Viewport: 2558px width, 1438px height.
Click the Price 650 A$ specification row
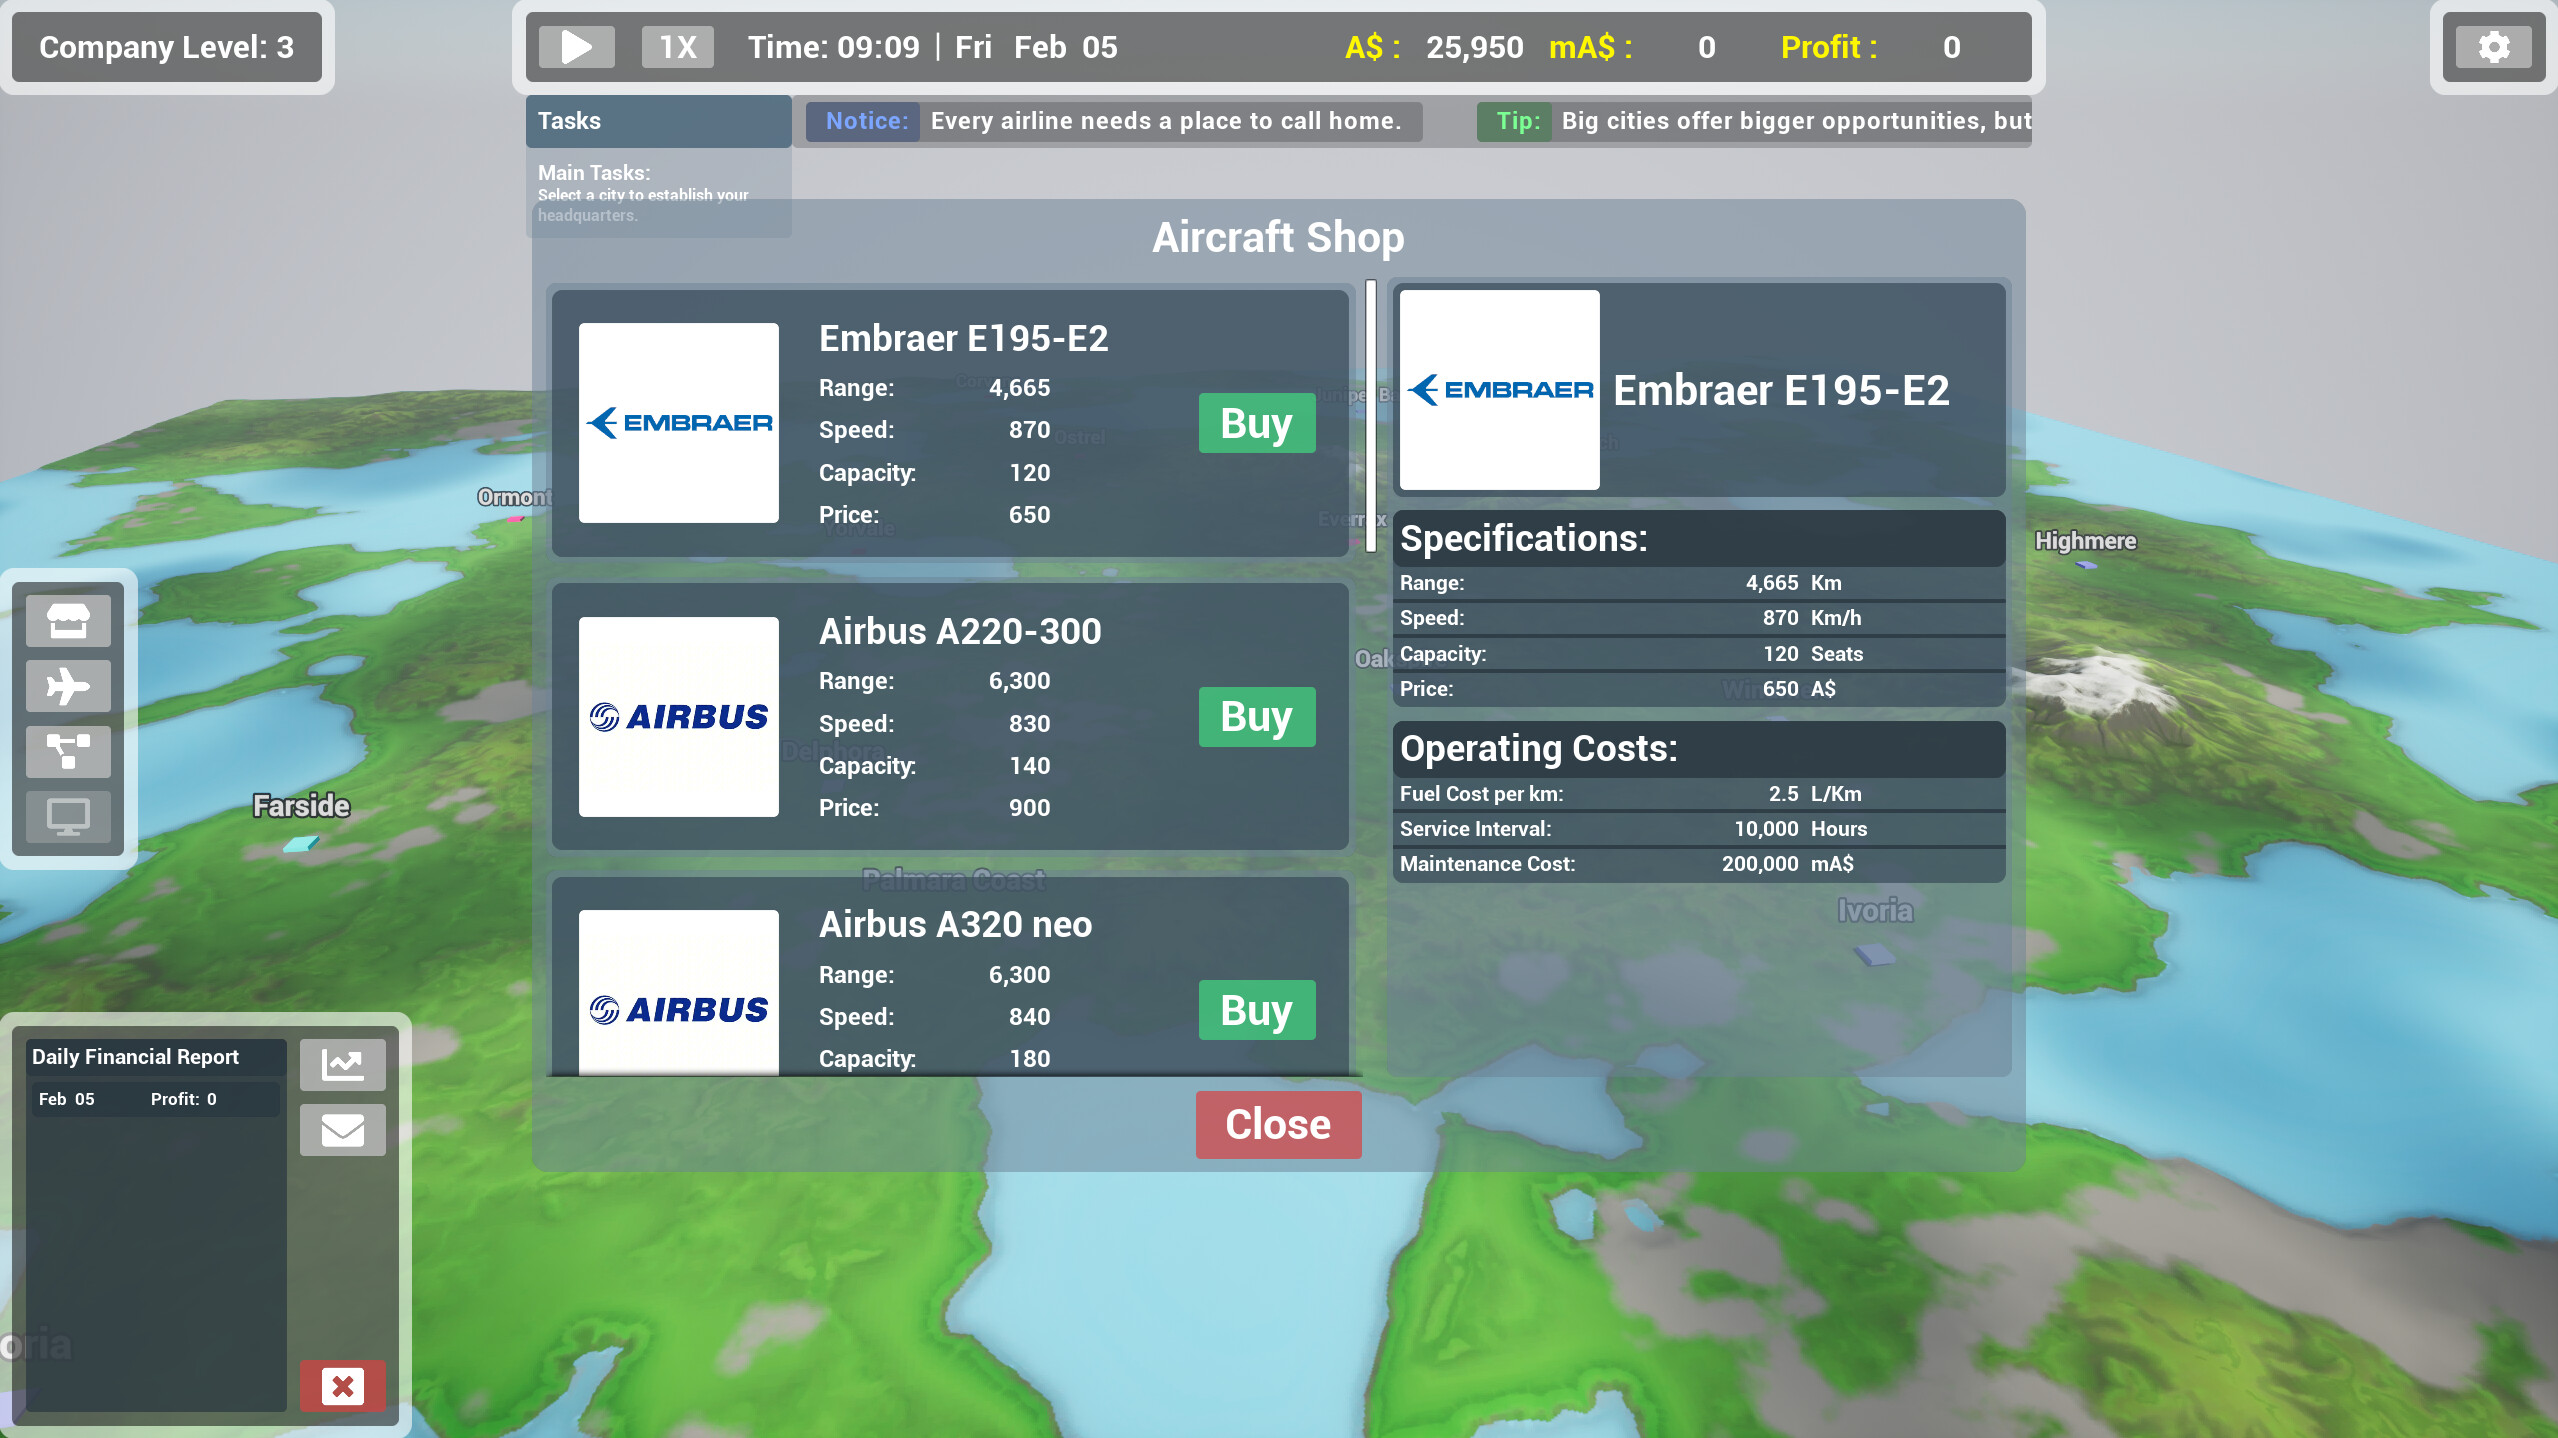pyautogui.click(x=1698, y=689)
